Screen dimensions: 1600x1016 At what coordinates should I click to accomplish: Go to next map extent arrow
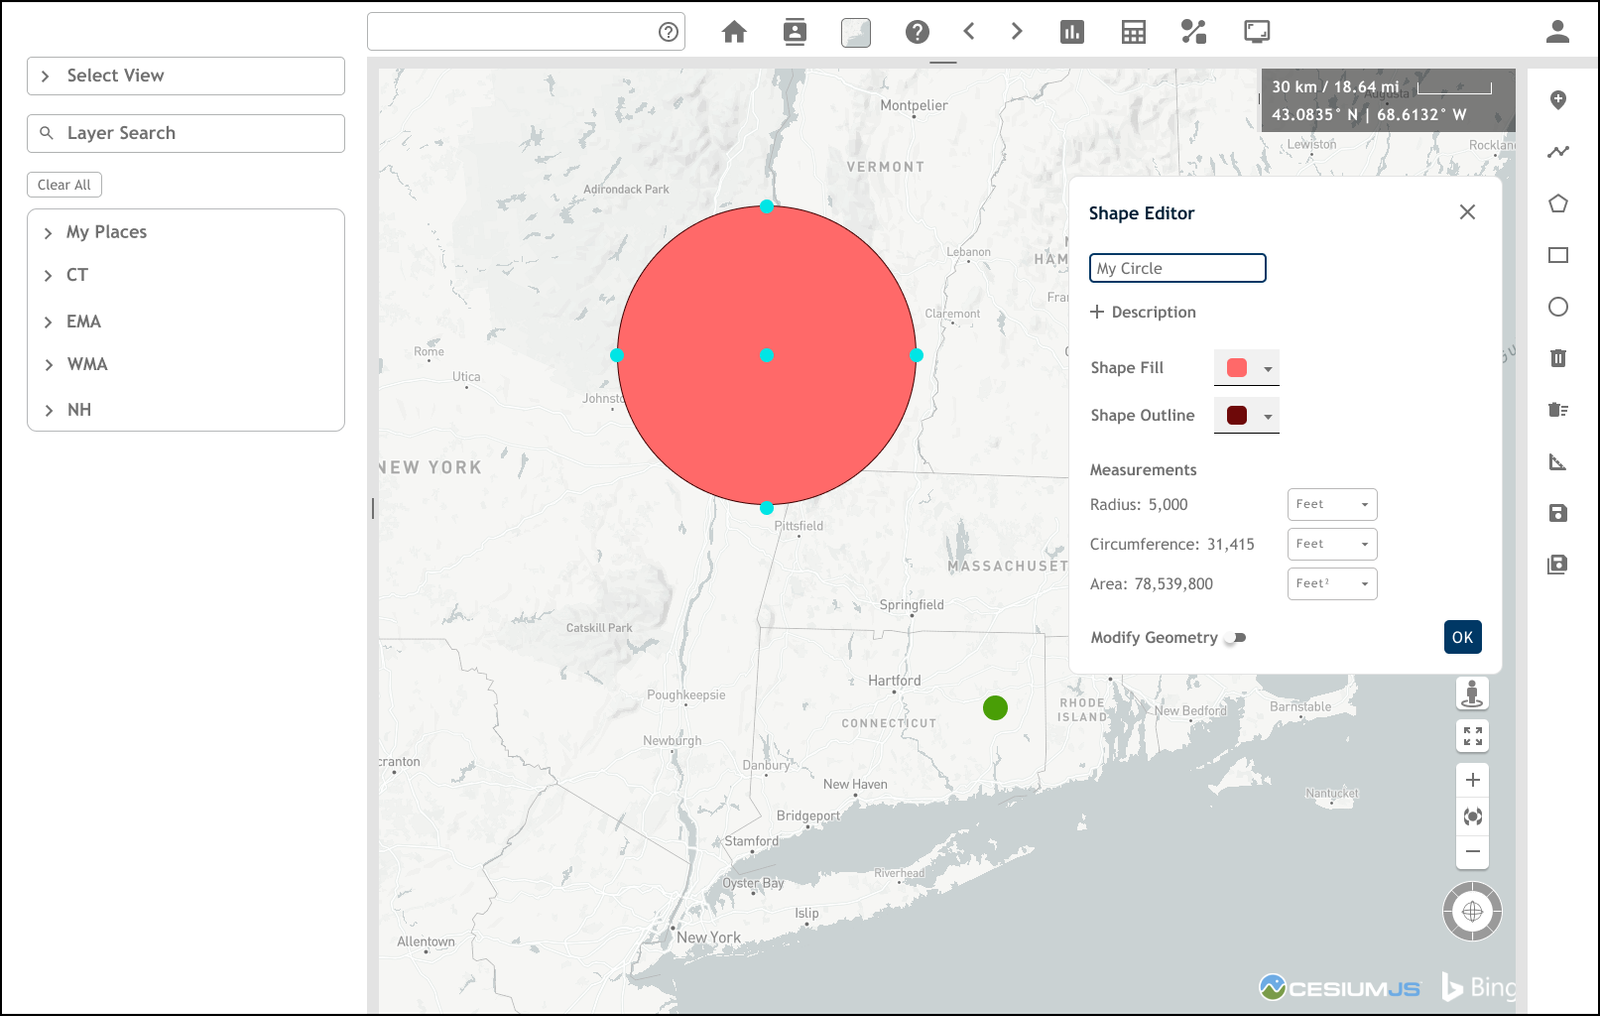click(1017, 31)
